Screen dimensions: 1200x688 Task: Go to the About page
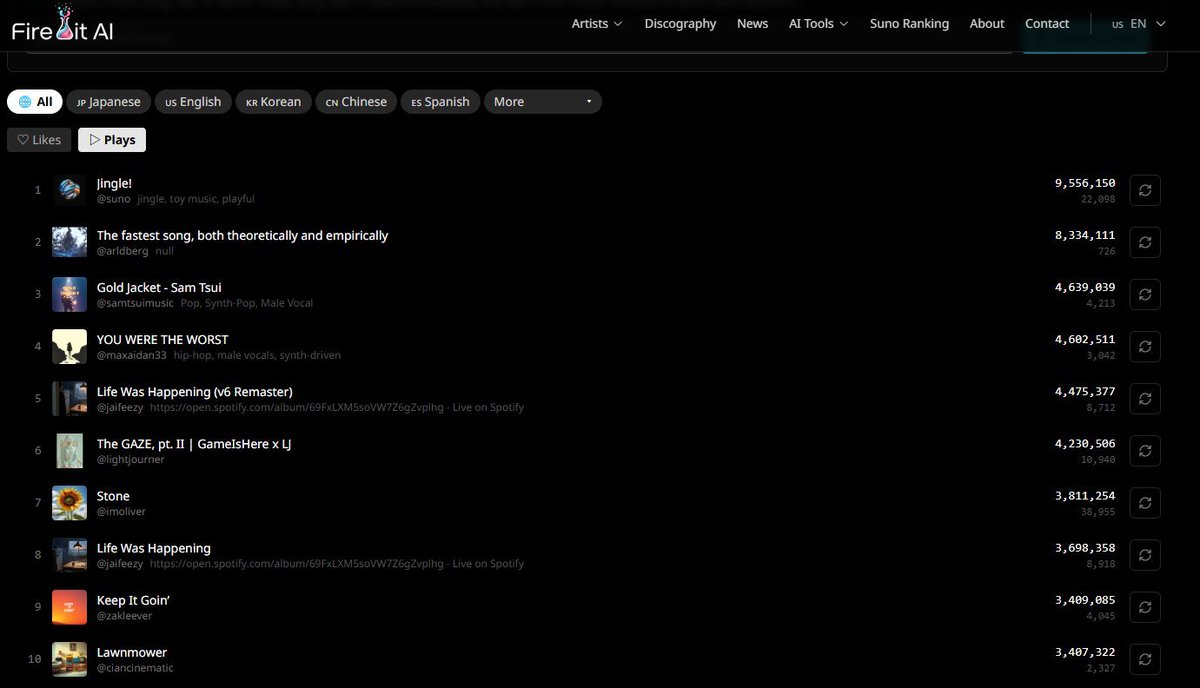click(x=987, y=24)
